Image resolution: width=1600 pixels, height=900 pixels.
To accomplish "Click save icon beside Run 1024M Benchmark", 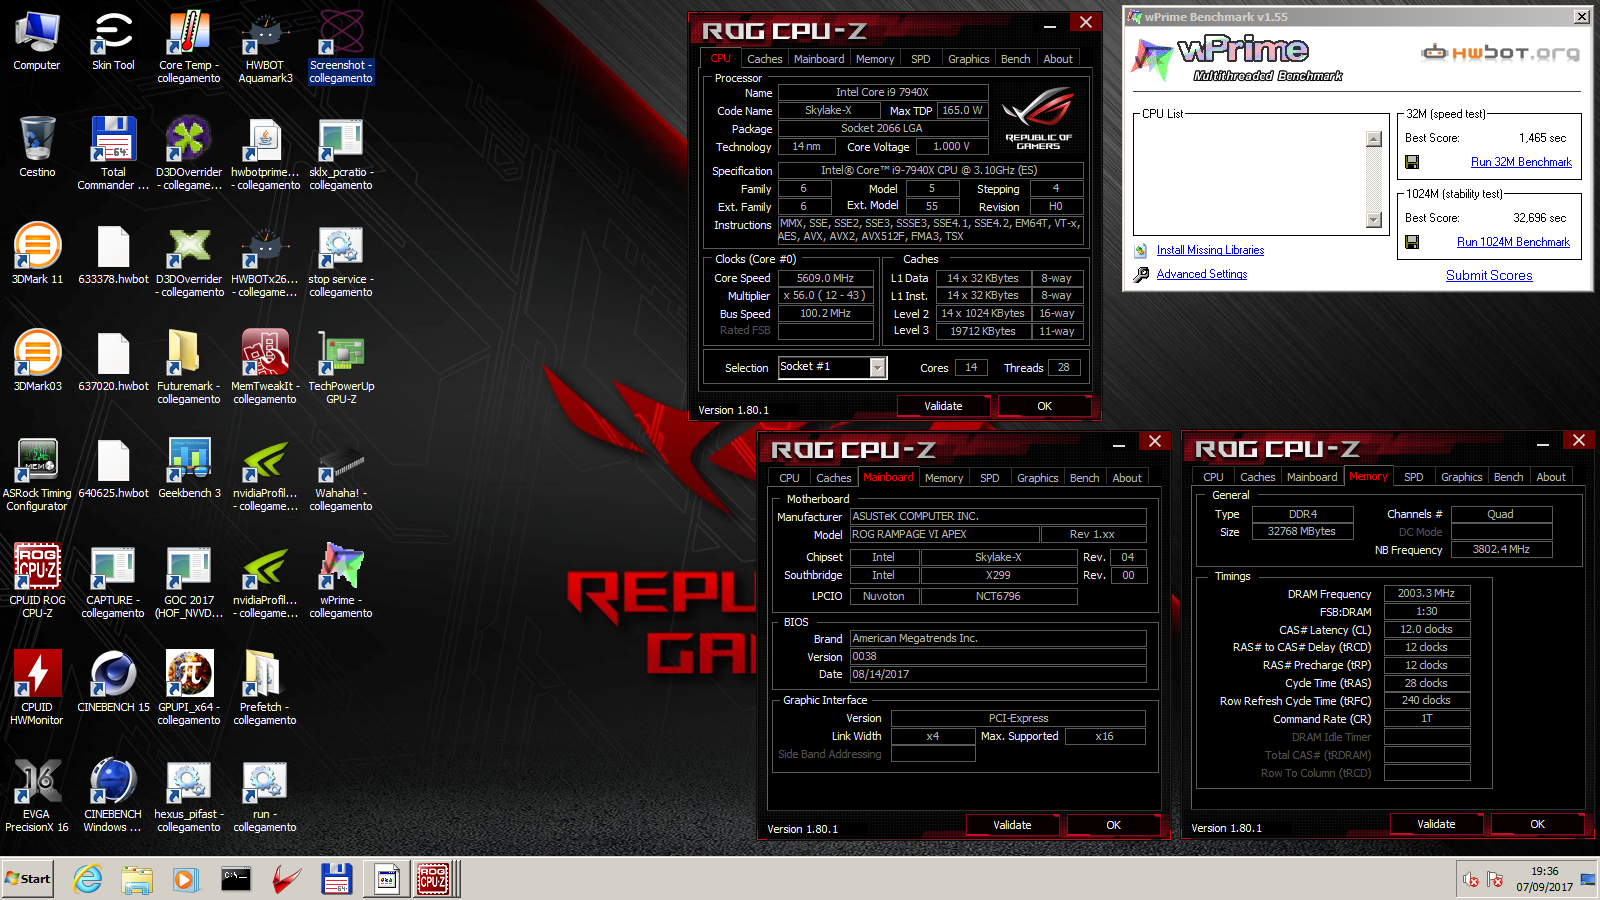I will tap(1412, 242).
